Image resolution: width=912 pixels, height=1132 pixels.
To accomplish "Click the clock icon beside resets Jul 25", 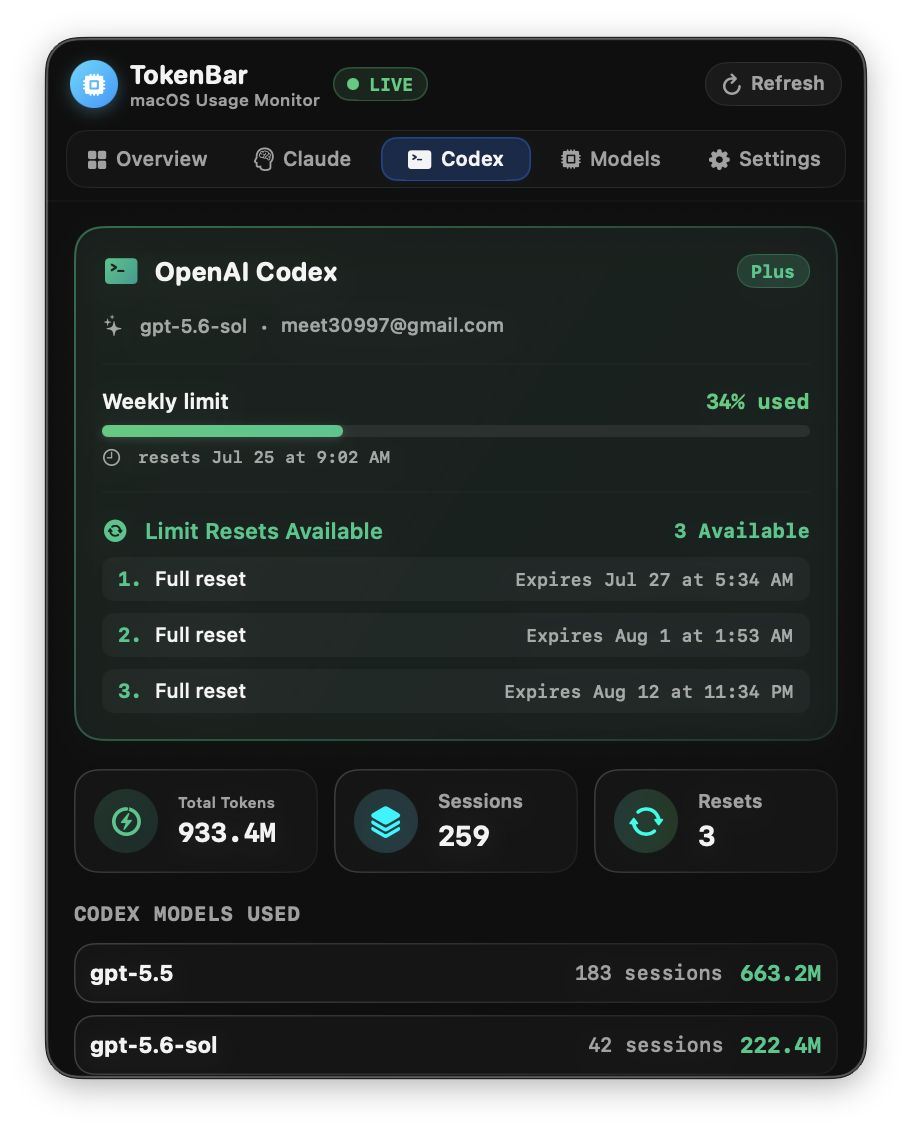I will coord(111,458).
